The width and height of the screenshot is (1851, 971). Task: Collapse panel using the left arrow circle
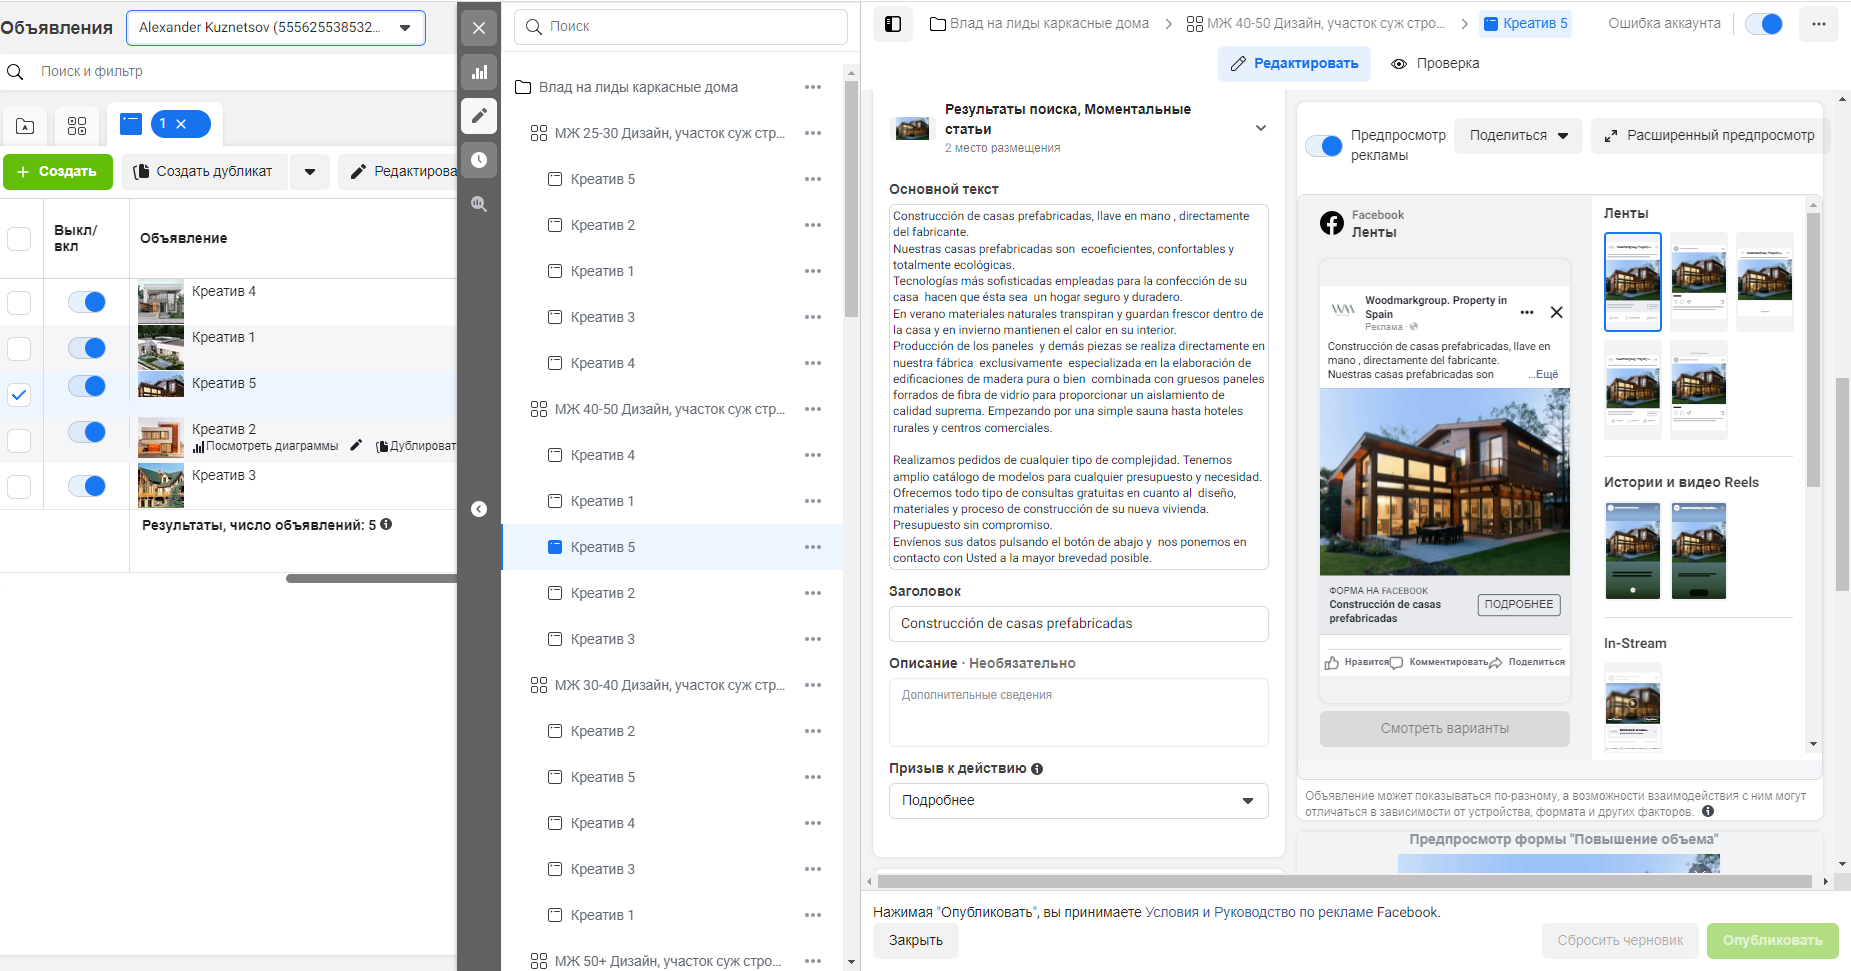479,509
